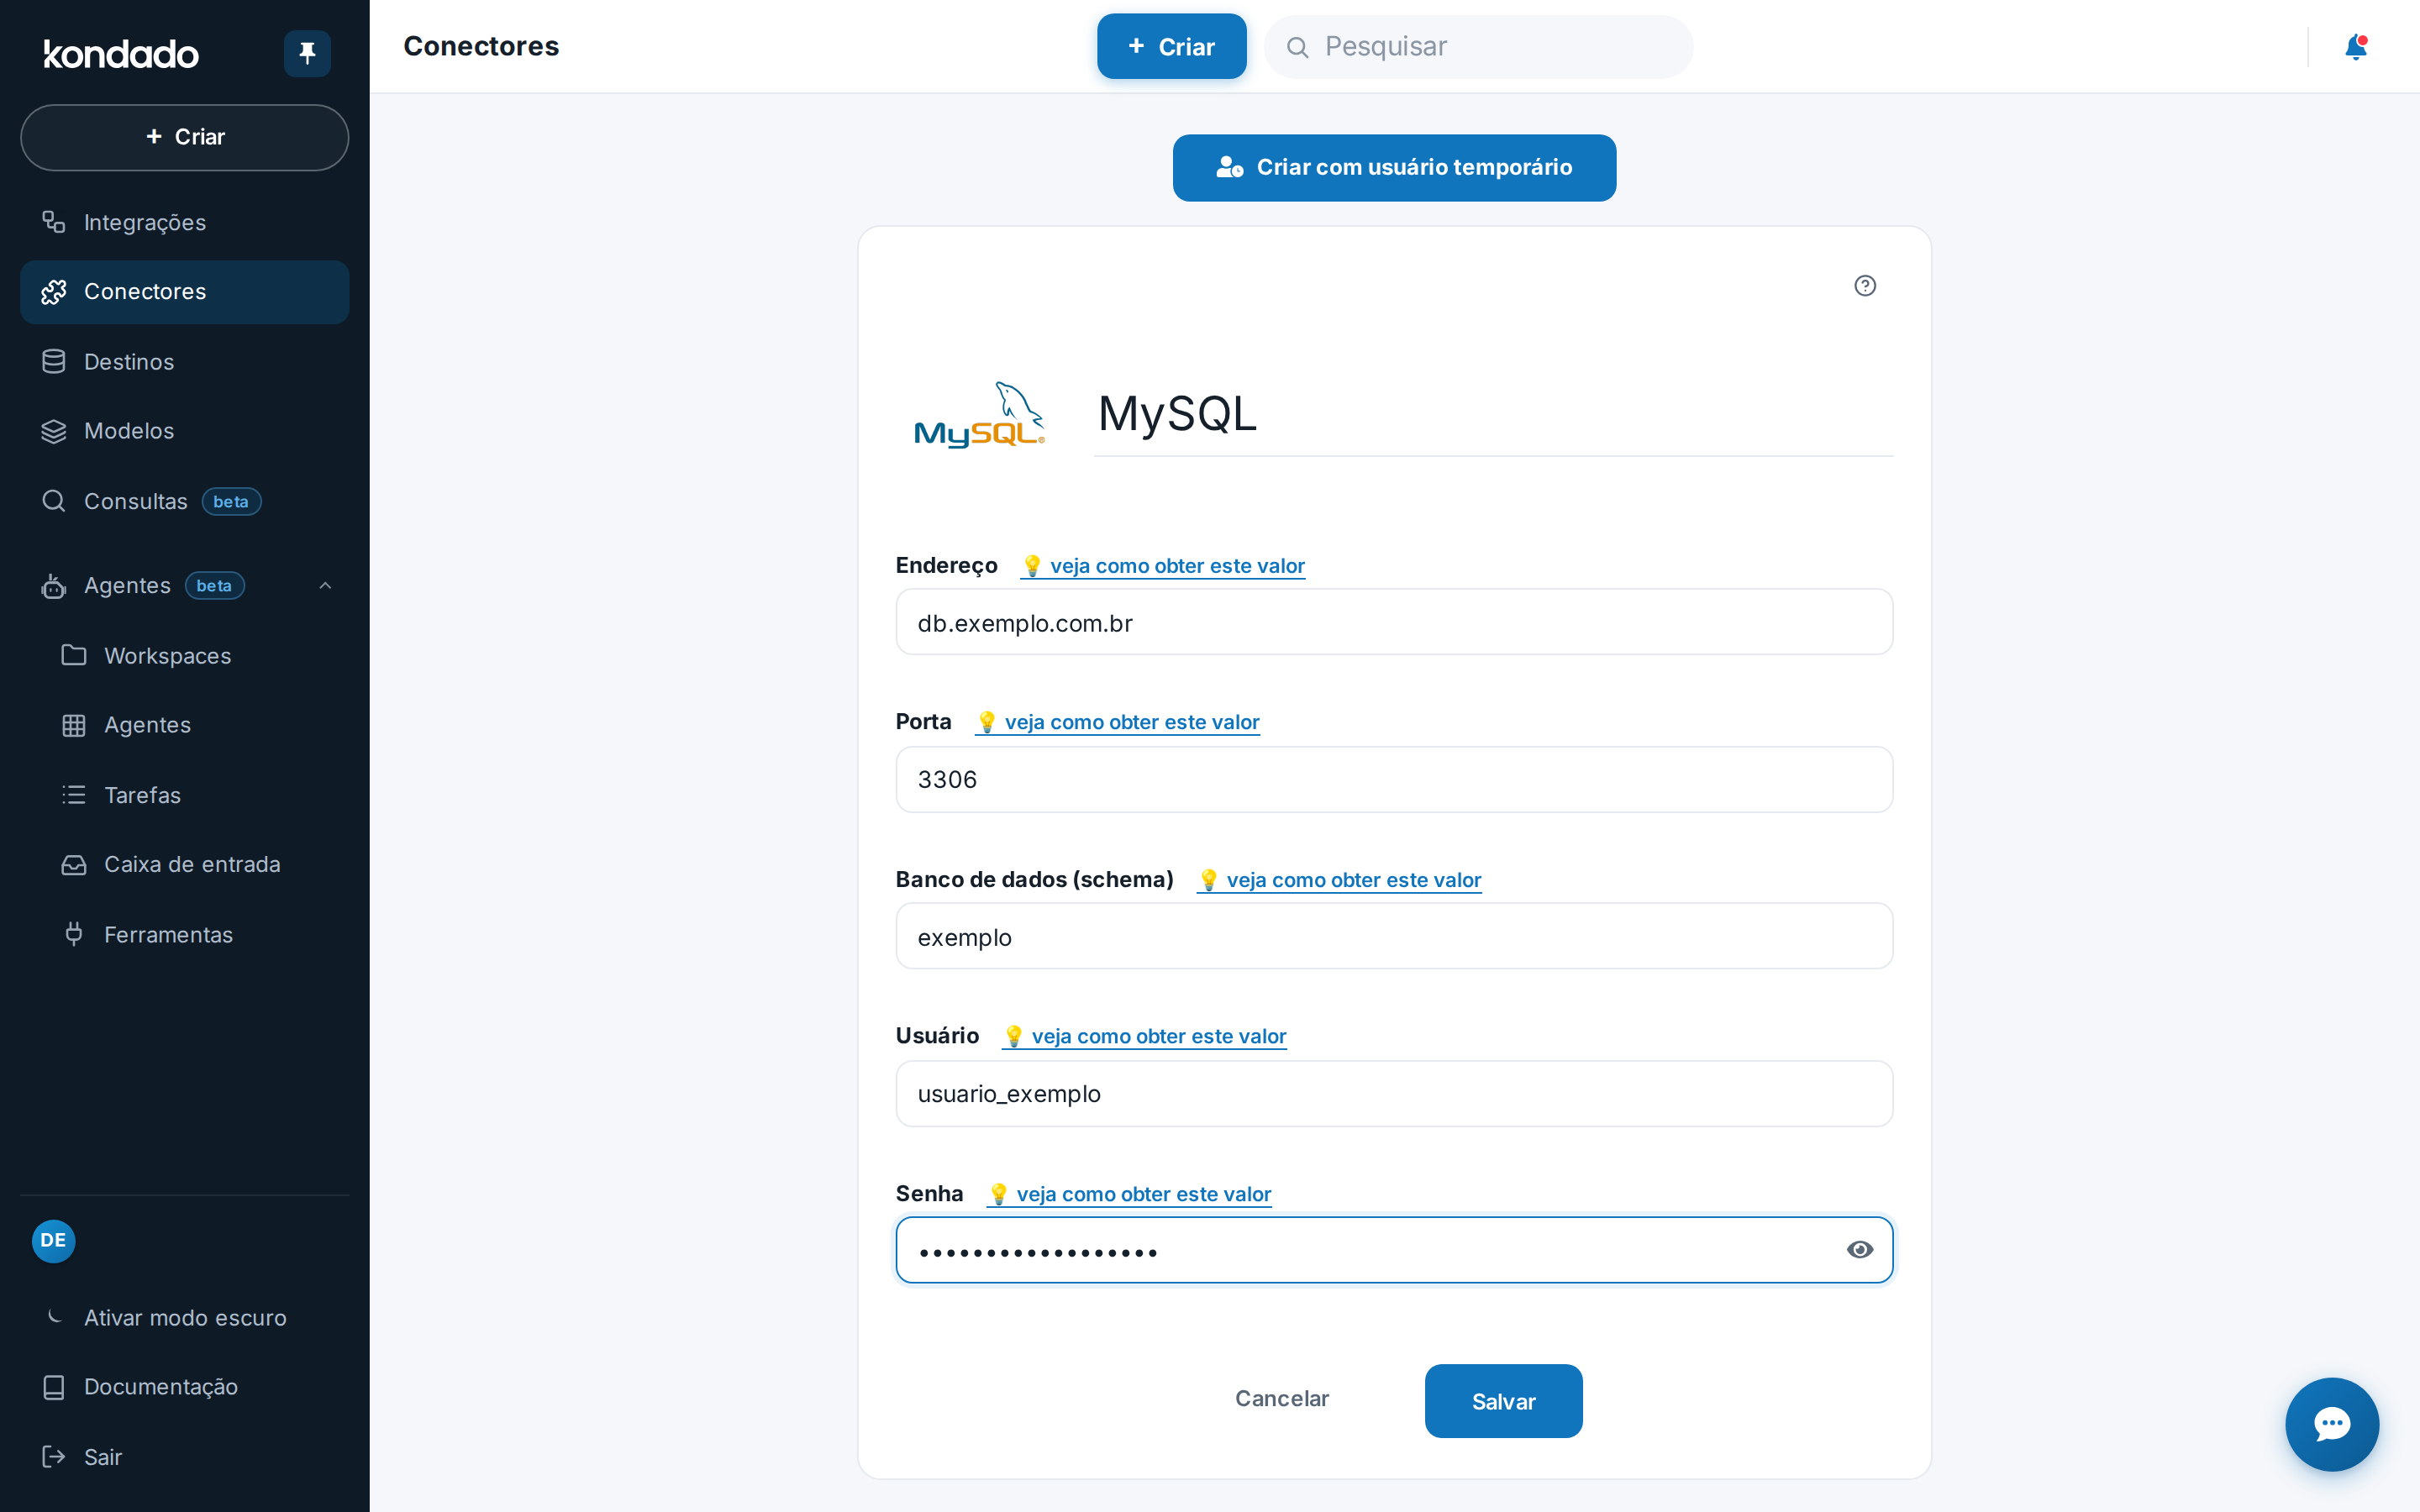Click the Senha password field

coord(1394,1250)
